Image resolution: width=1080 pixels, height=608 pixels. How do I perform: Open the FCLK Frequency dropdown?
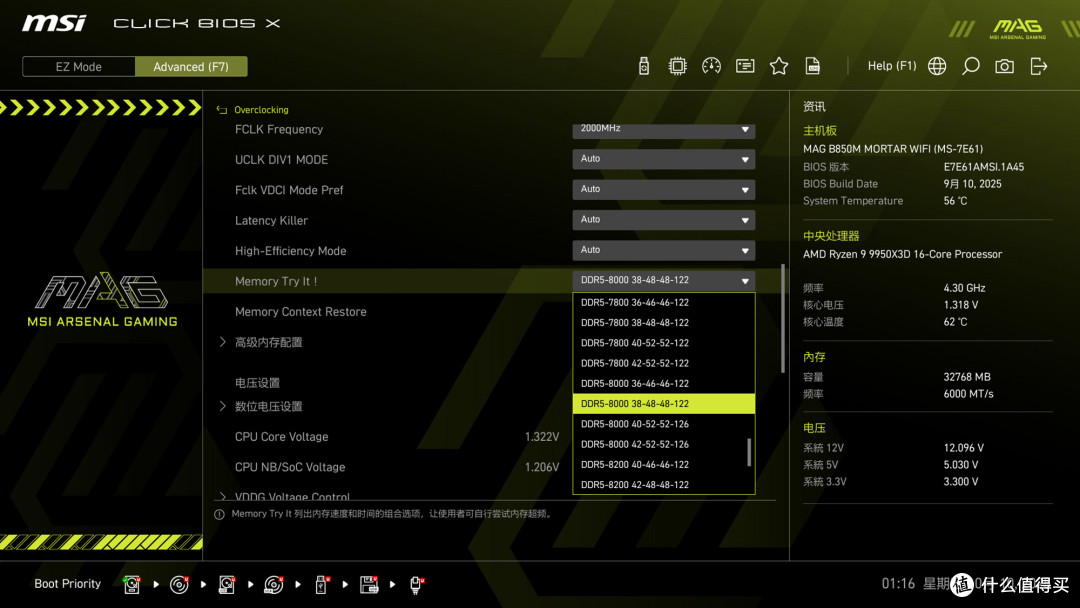click(663, 130)
